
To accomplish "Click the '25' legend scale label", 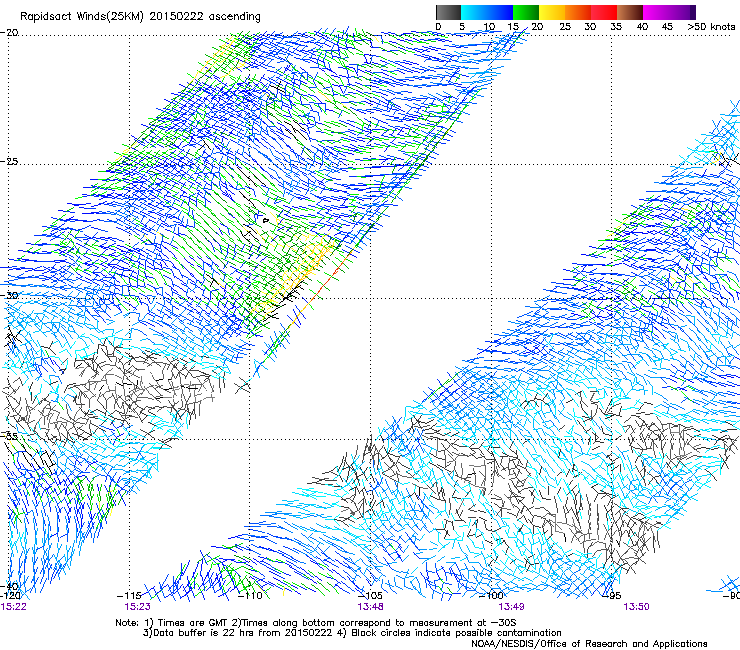I will pos(564,26).
